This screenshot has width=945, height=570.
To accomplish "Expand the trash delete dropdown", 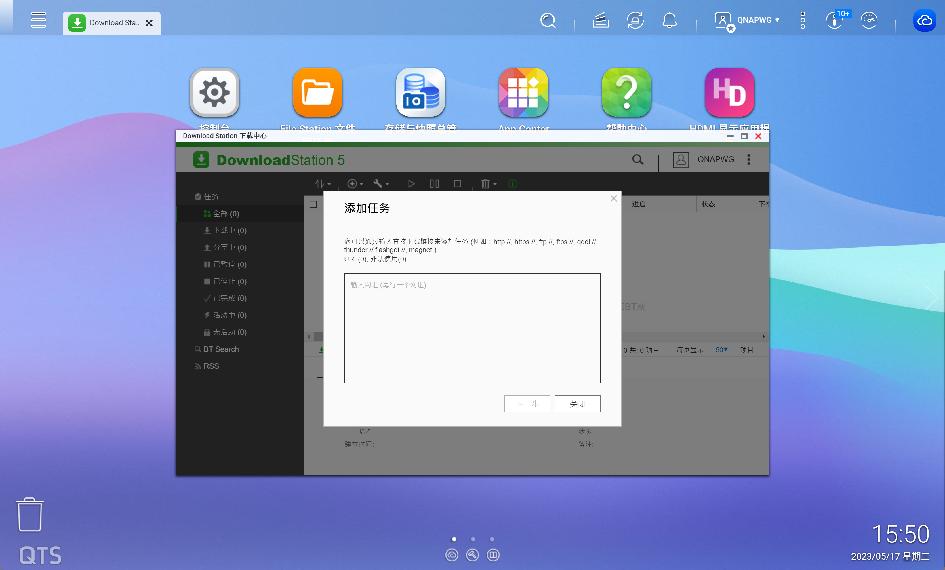I will click(x=488, y=184).
